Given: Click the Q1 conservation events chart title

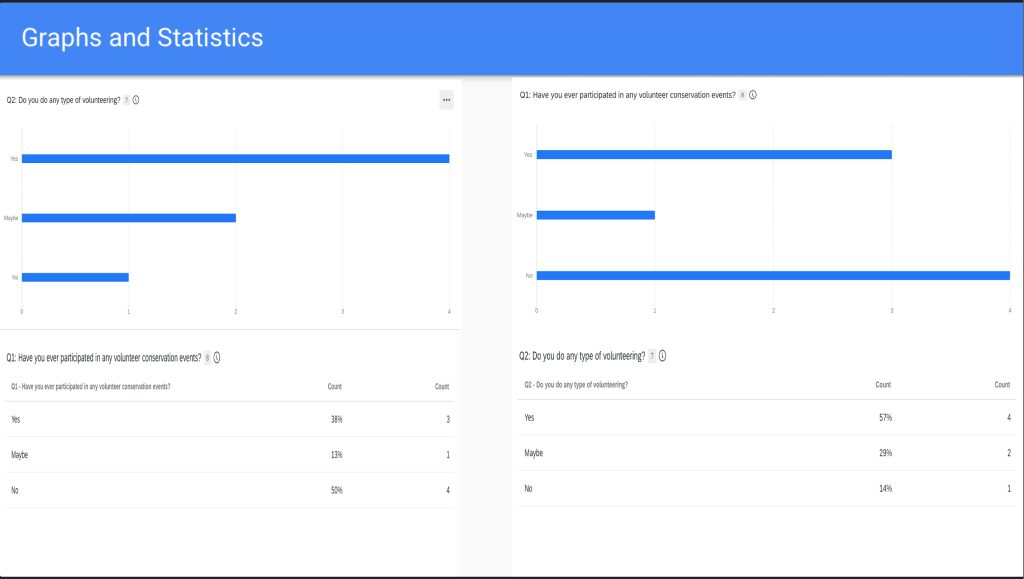Looking at the screenshot, I should 627,95.
